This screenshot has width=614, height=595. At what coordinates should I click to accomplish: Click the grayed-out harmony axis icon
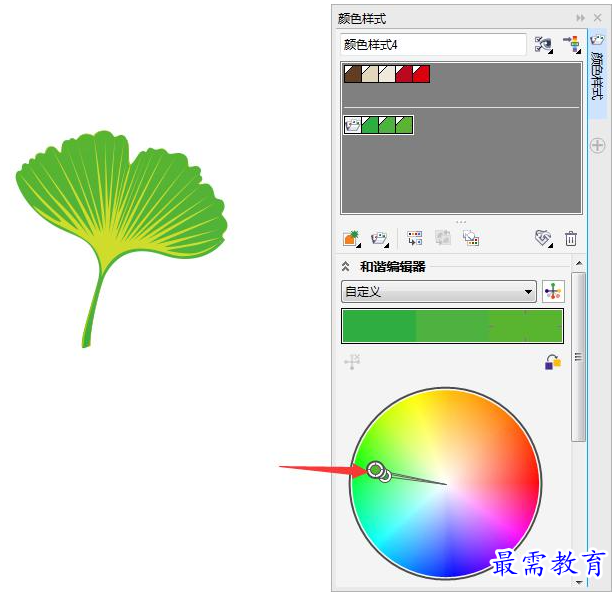(352, 362)
